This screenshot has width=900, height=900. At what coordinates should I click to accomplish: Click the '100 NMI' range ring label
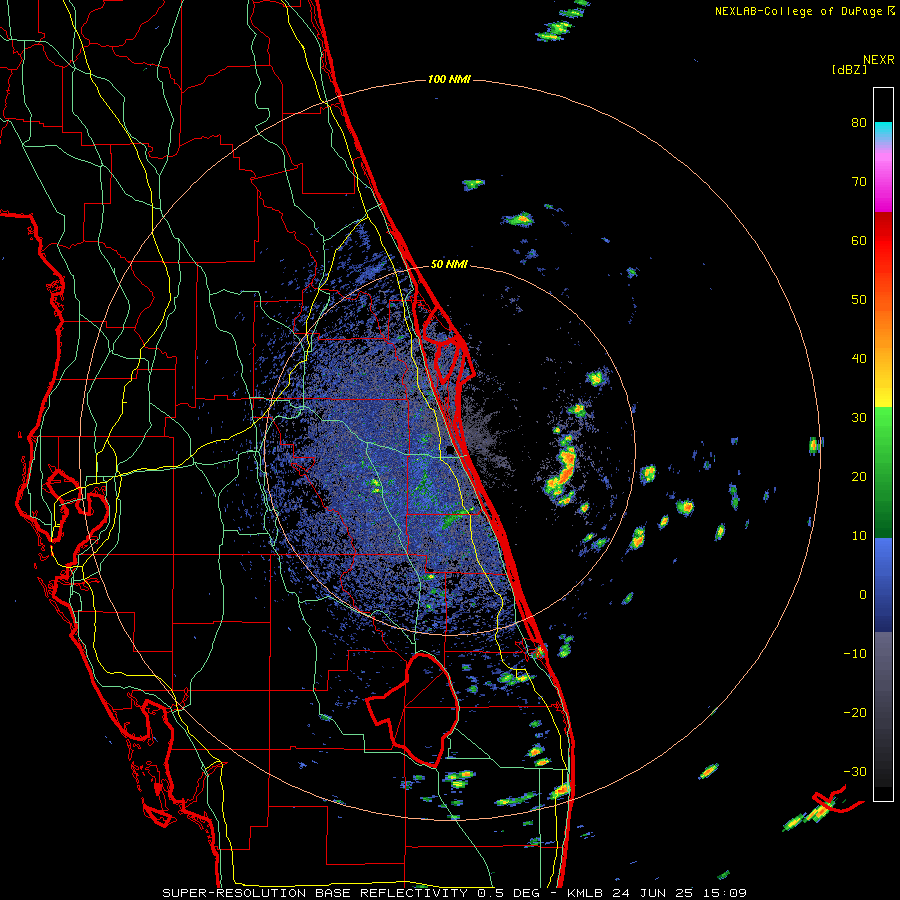coord(449,79)
